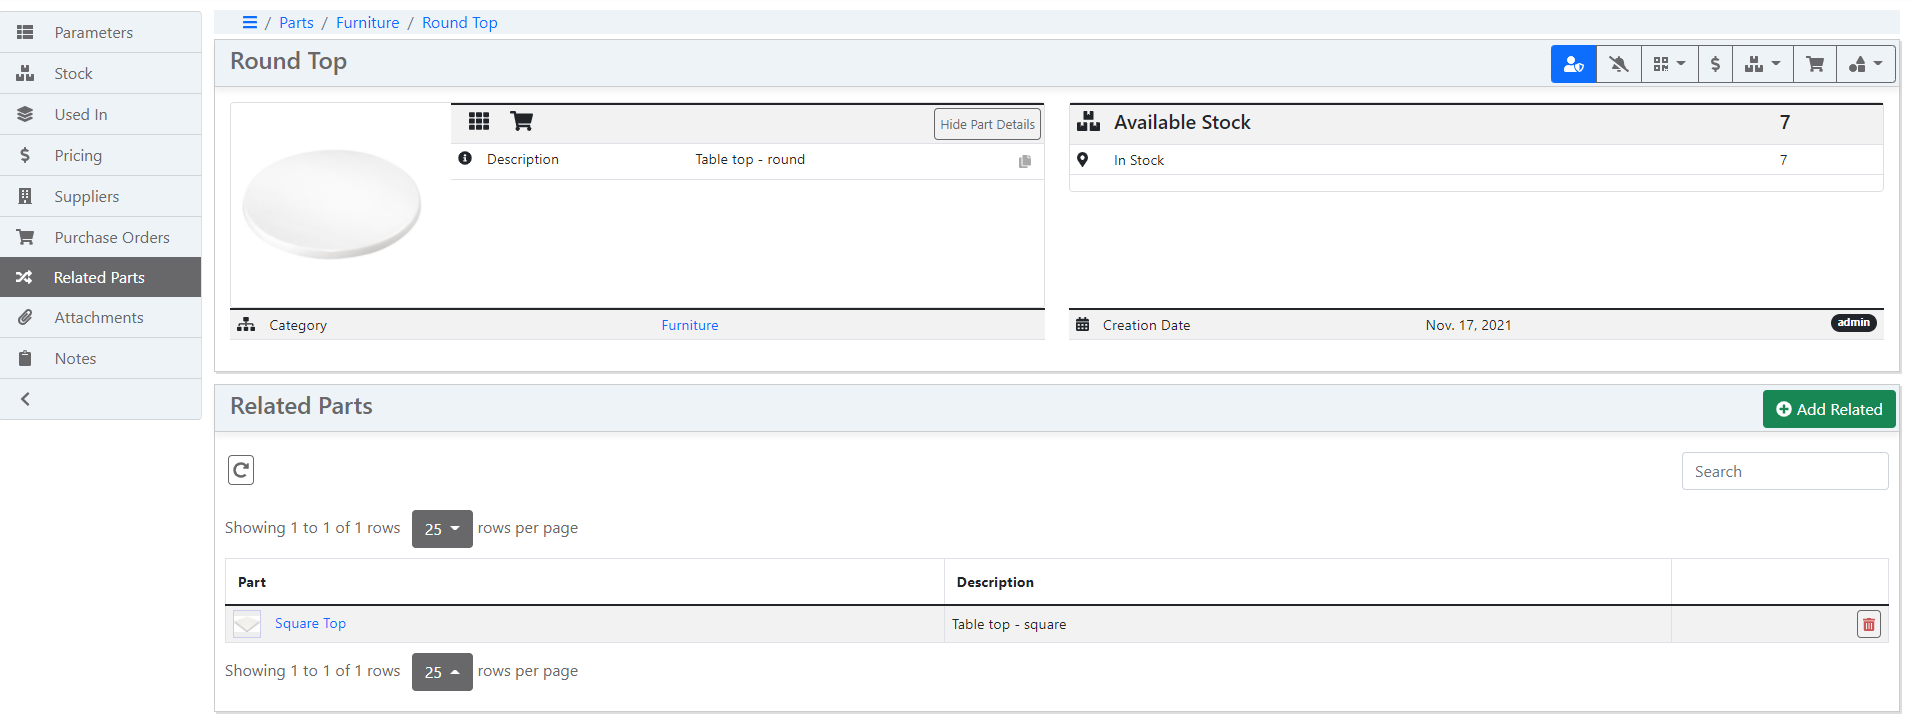Viewport: 1911px width, 727px height.
Task: Click the cart icon beside the grid icon
Action: click(x=521, y=122)
